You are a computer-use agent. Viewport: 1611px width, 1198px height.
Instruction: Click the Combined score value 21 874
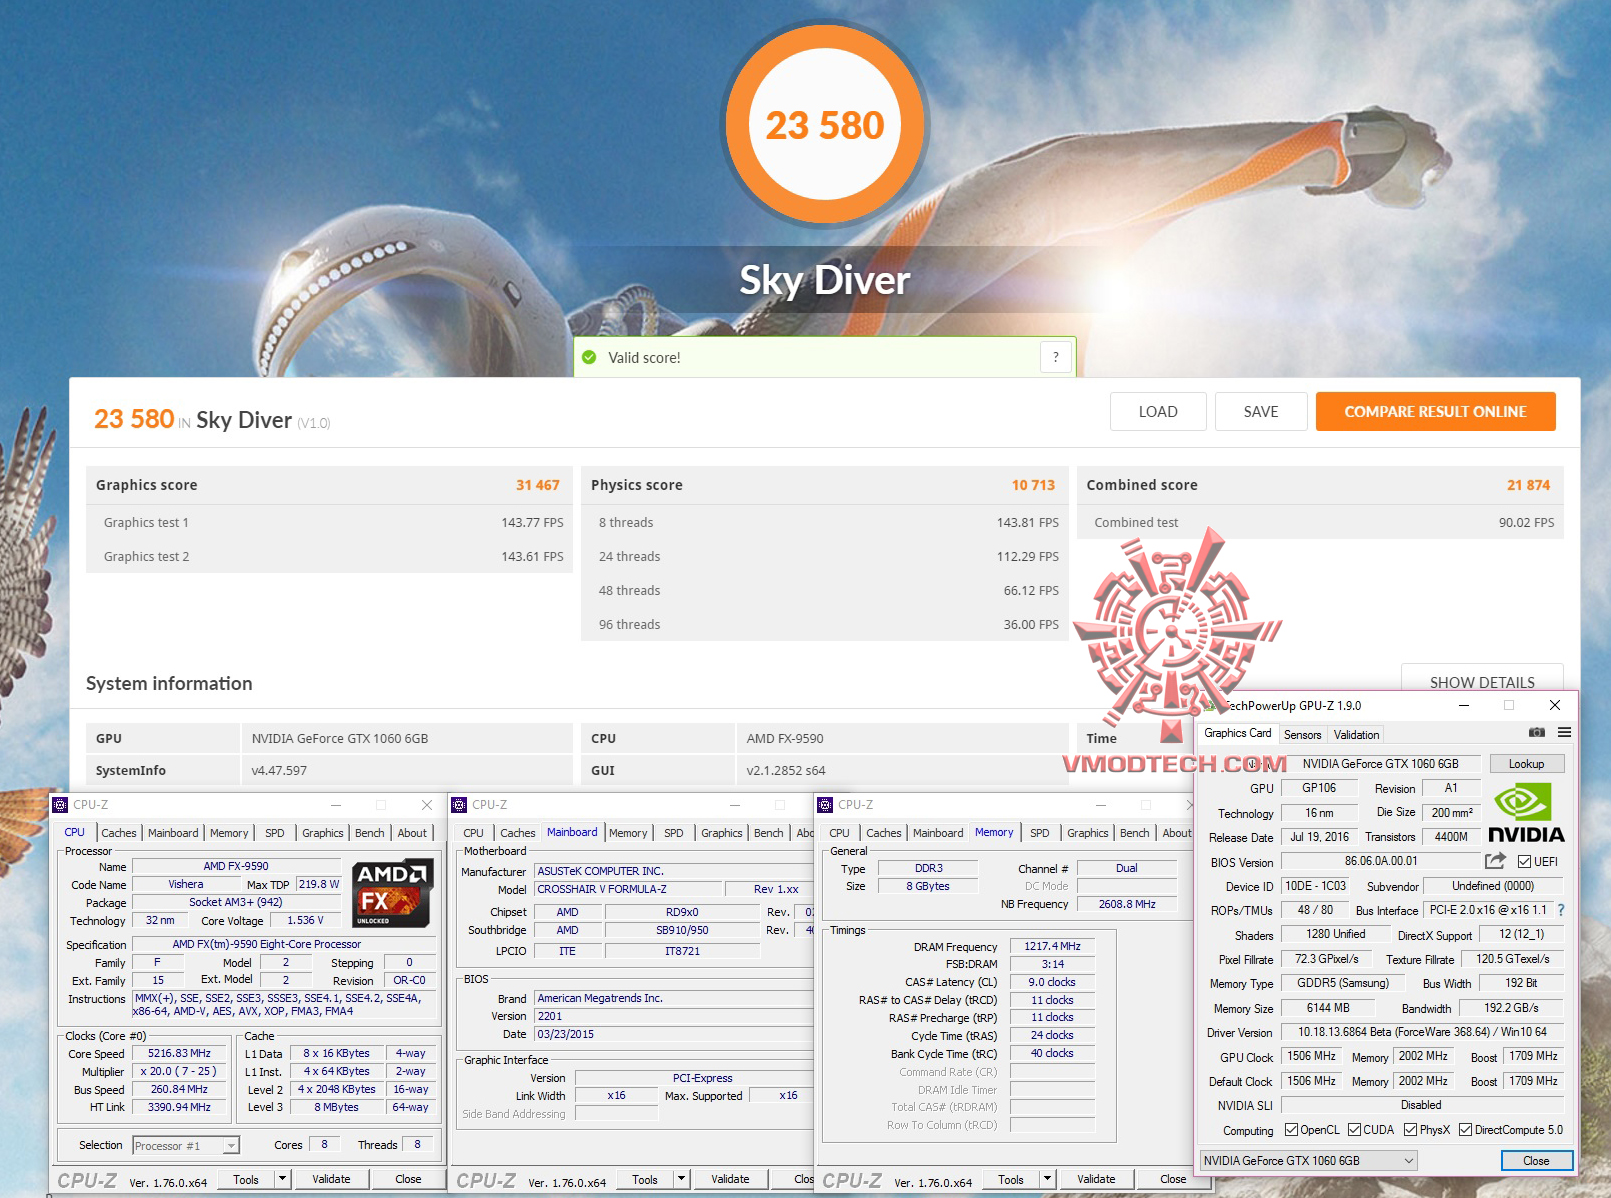coord(1529,485)
